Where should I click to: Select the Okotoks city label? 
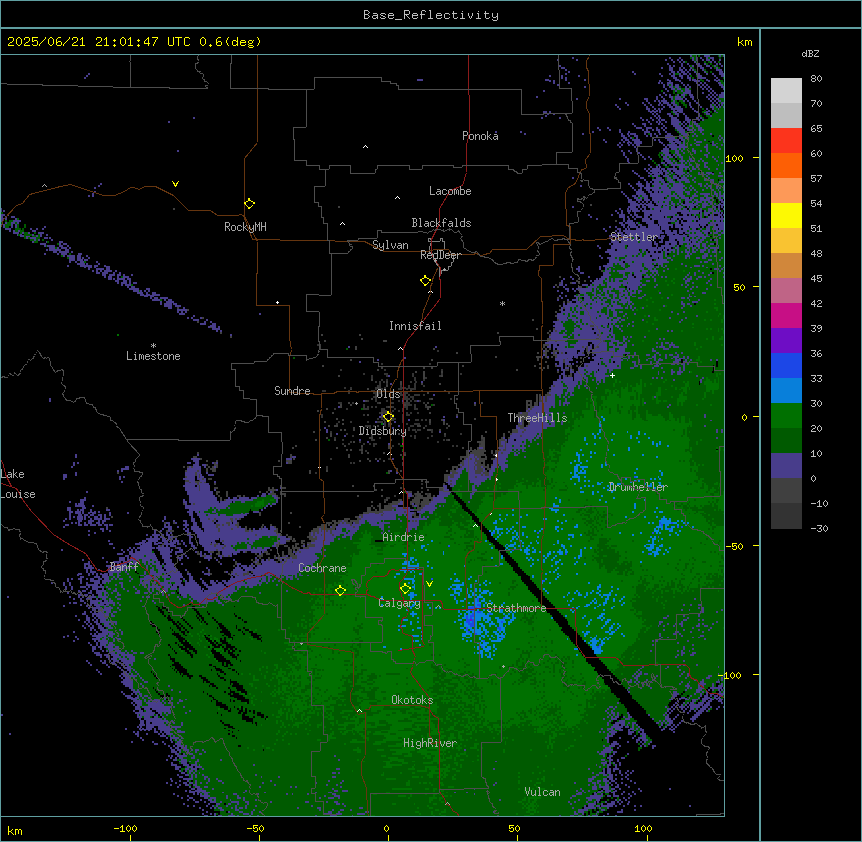[412, 700]
